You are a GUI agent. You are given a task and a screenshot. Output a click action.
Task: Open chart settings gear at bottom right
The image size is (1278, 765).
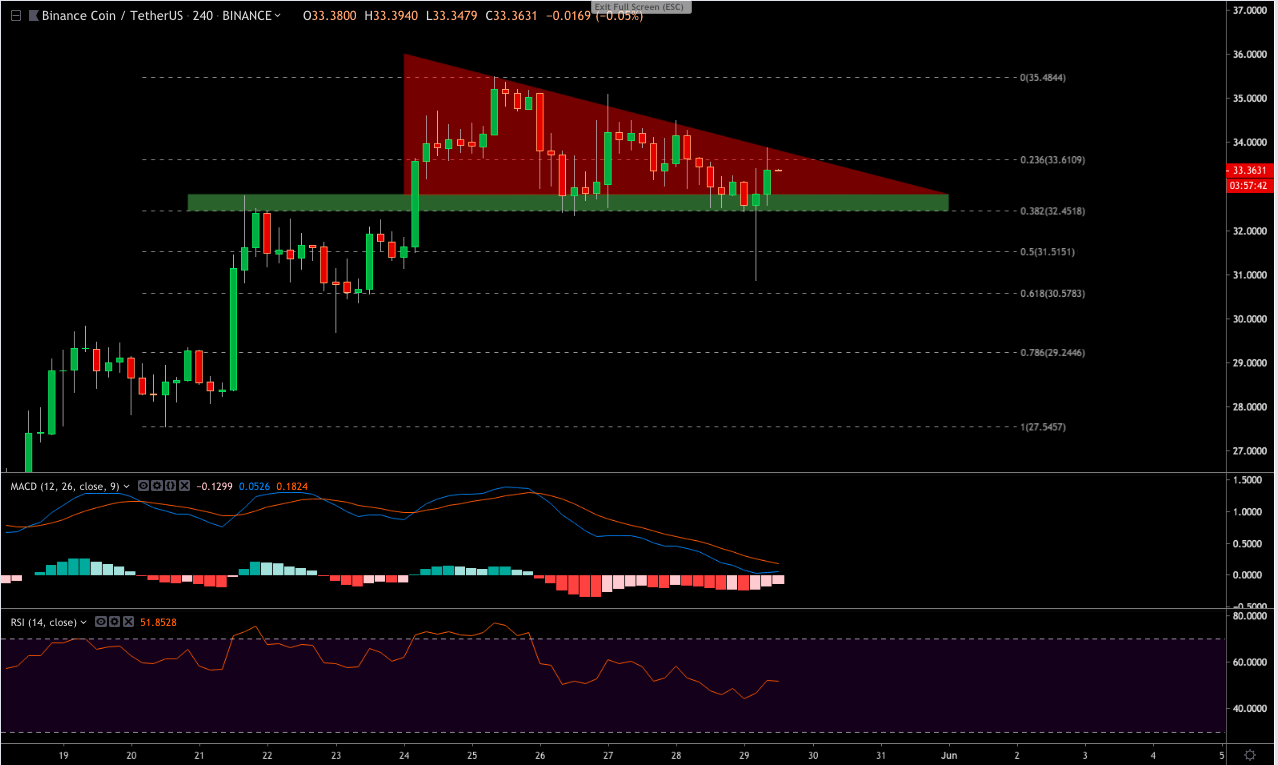coord(1250,753)
